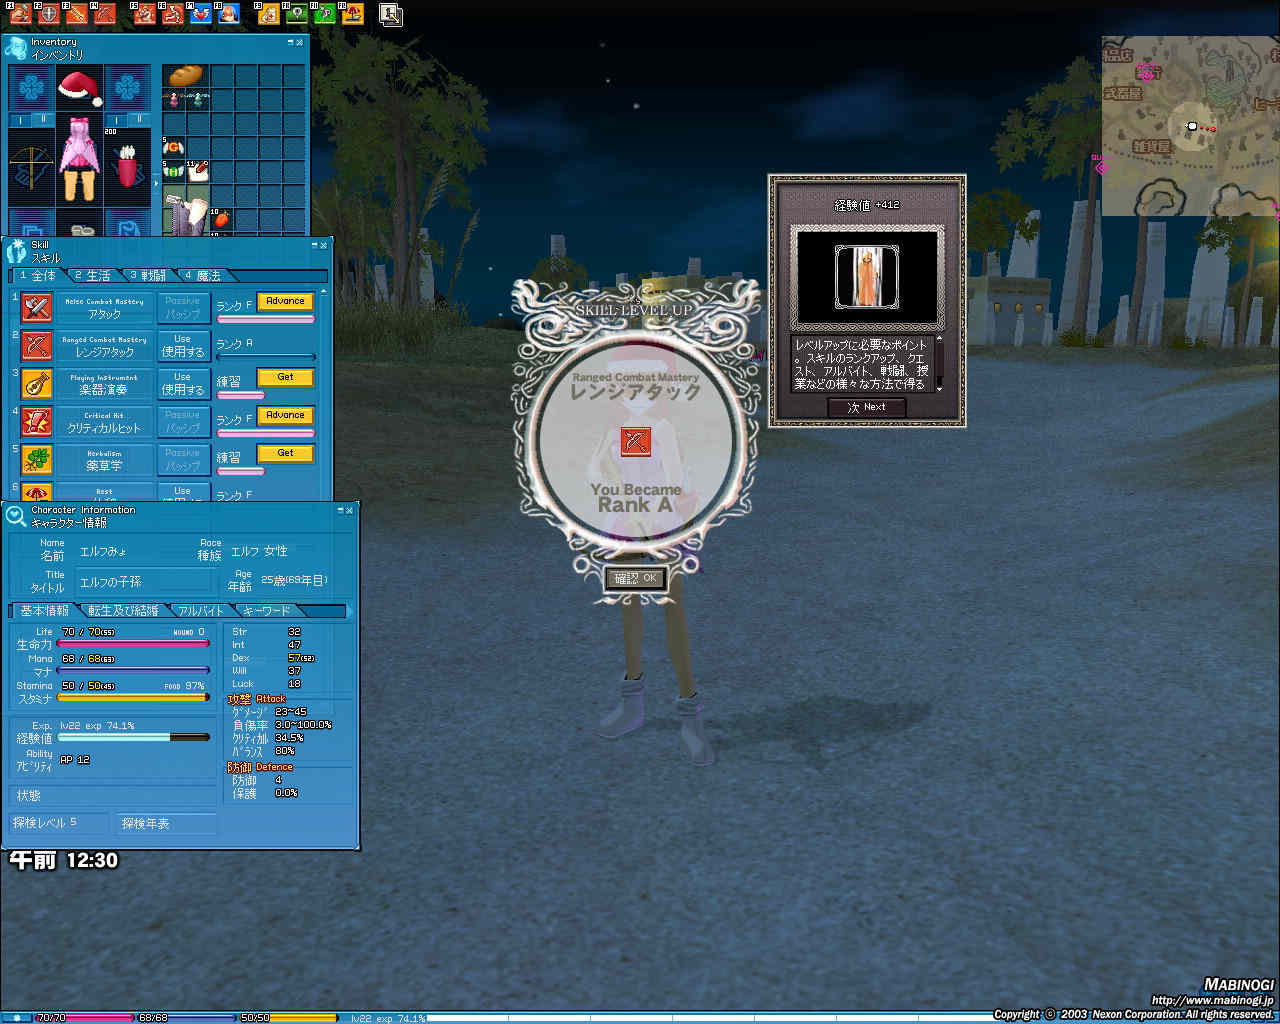Activate the F2 shield hotkey icon

[x=48, y=14]
